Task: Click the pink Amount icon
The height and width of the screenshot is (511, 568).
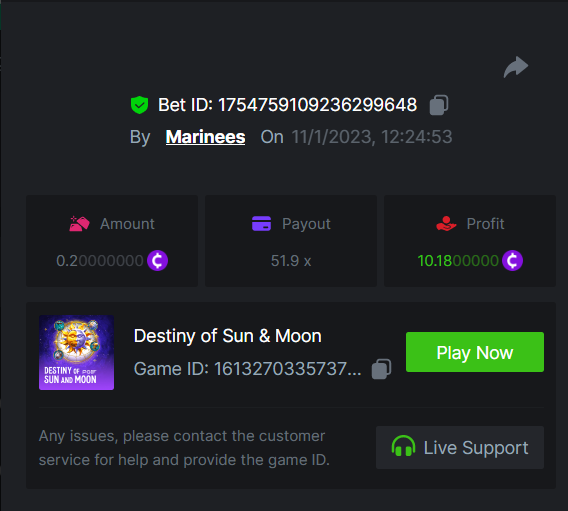Action: click(x=79, y=224)
